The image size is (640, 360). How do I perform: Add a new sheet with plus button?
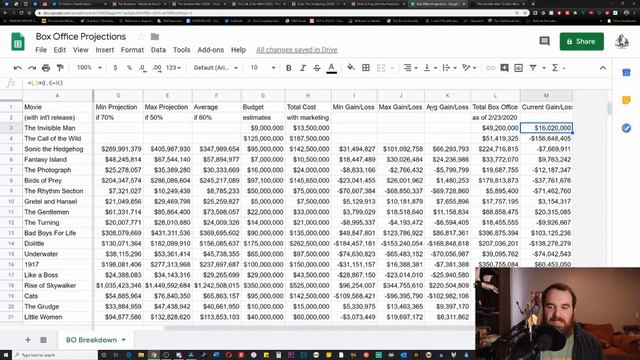[x=28, y=340]
